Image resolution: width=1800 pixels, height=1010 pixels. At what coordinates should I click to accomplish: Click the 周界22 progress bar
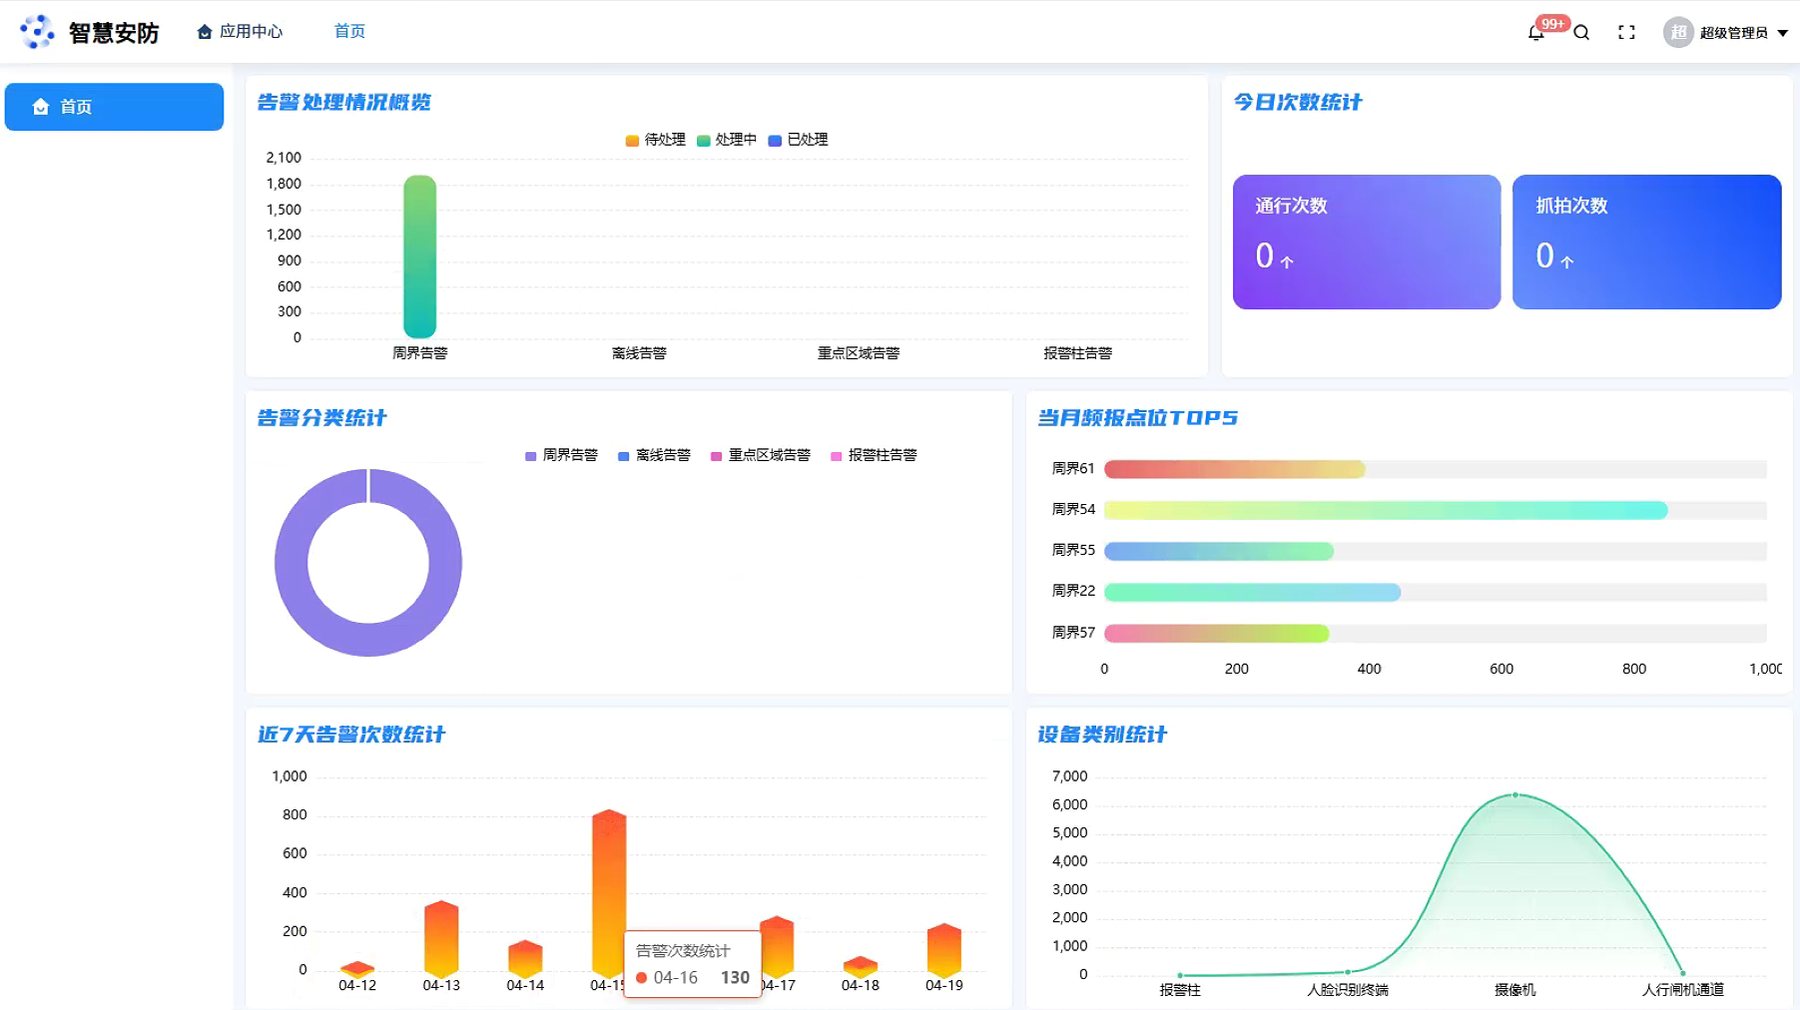1252,592
